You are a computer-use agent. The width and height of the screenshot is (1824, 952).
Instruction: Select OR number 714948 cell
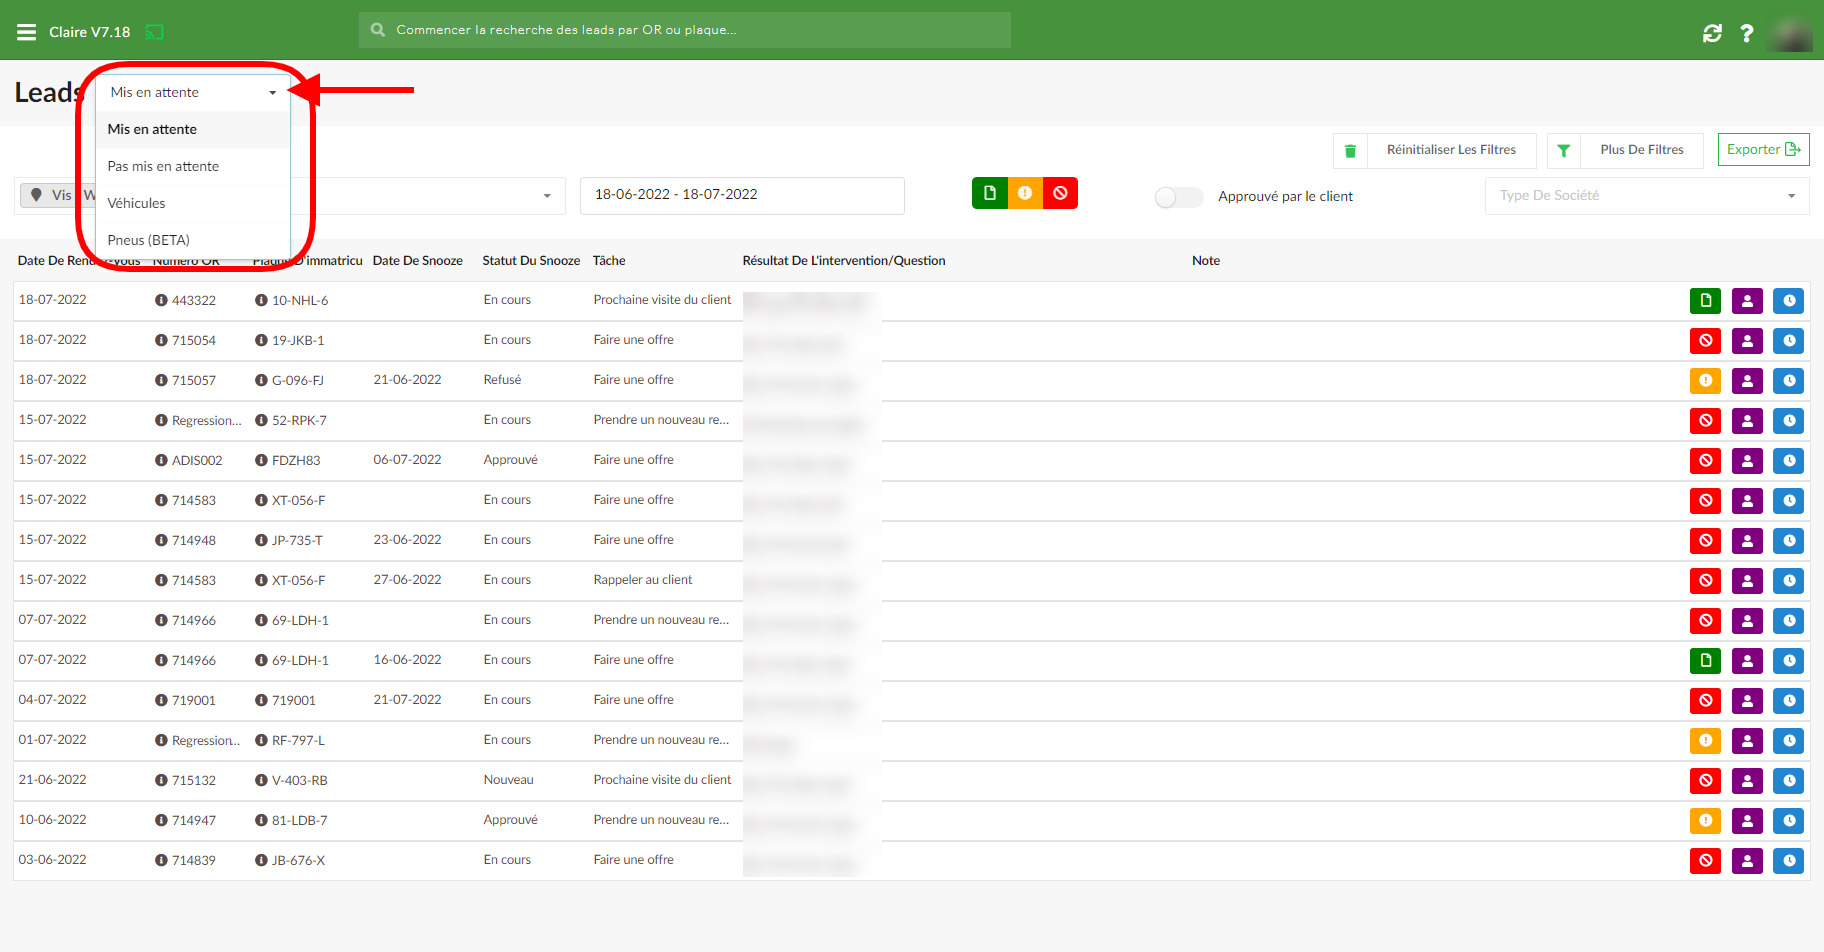click(194, 540)
